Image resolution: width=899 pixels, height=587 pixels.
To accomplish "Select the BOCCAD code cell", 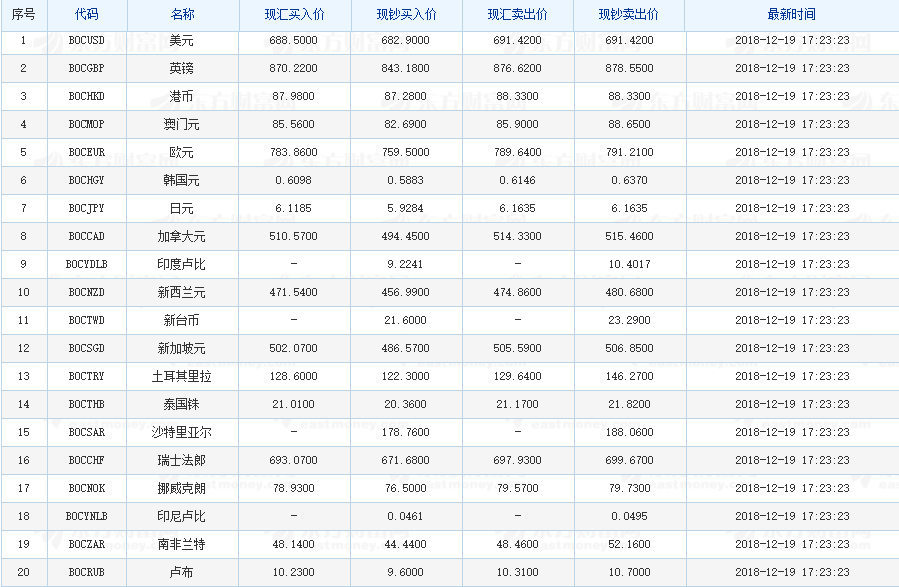I will pyautogui.click(x=87, y=237).
